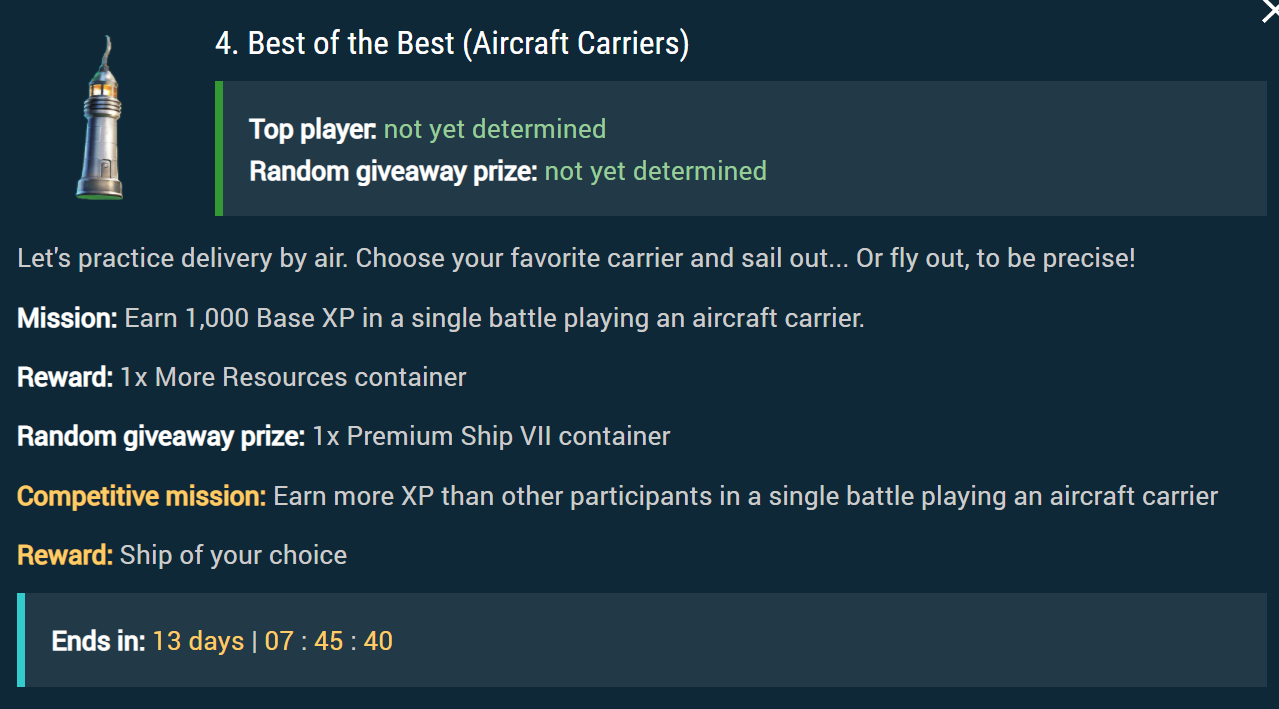Click the "Ship of your choice" reward
This screenshot has height=709, width=1279.
[x=233, y=555]
